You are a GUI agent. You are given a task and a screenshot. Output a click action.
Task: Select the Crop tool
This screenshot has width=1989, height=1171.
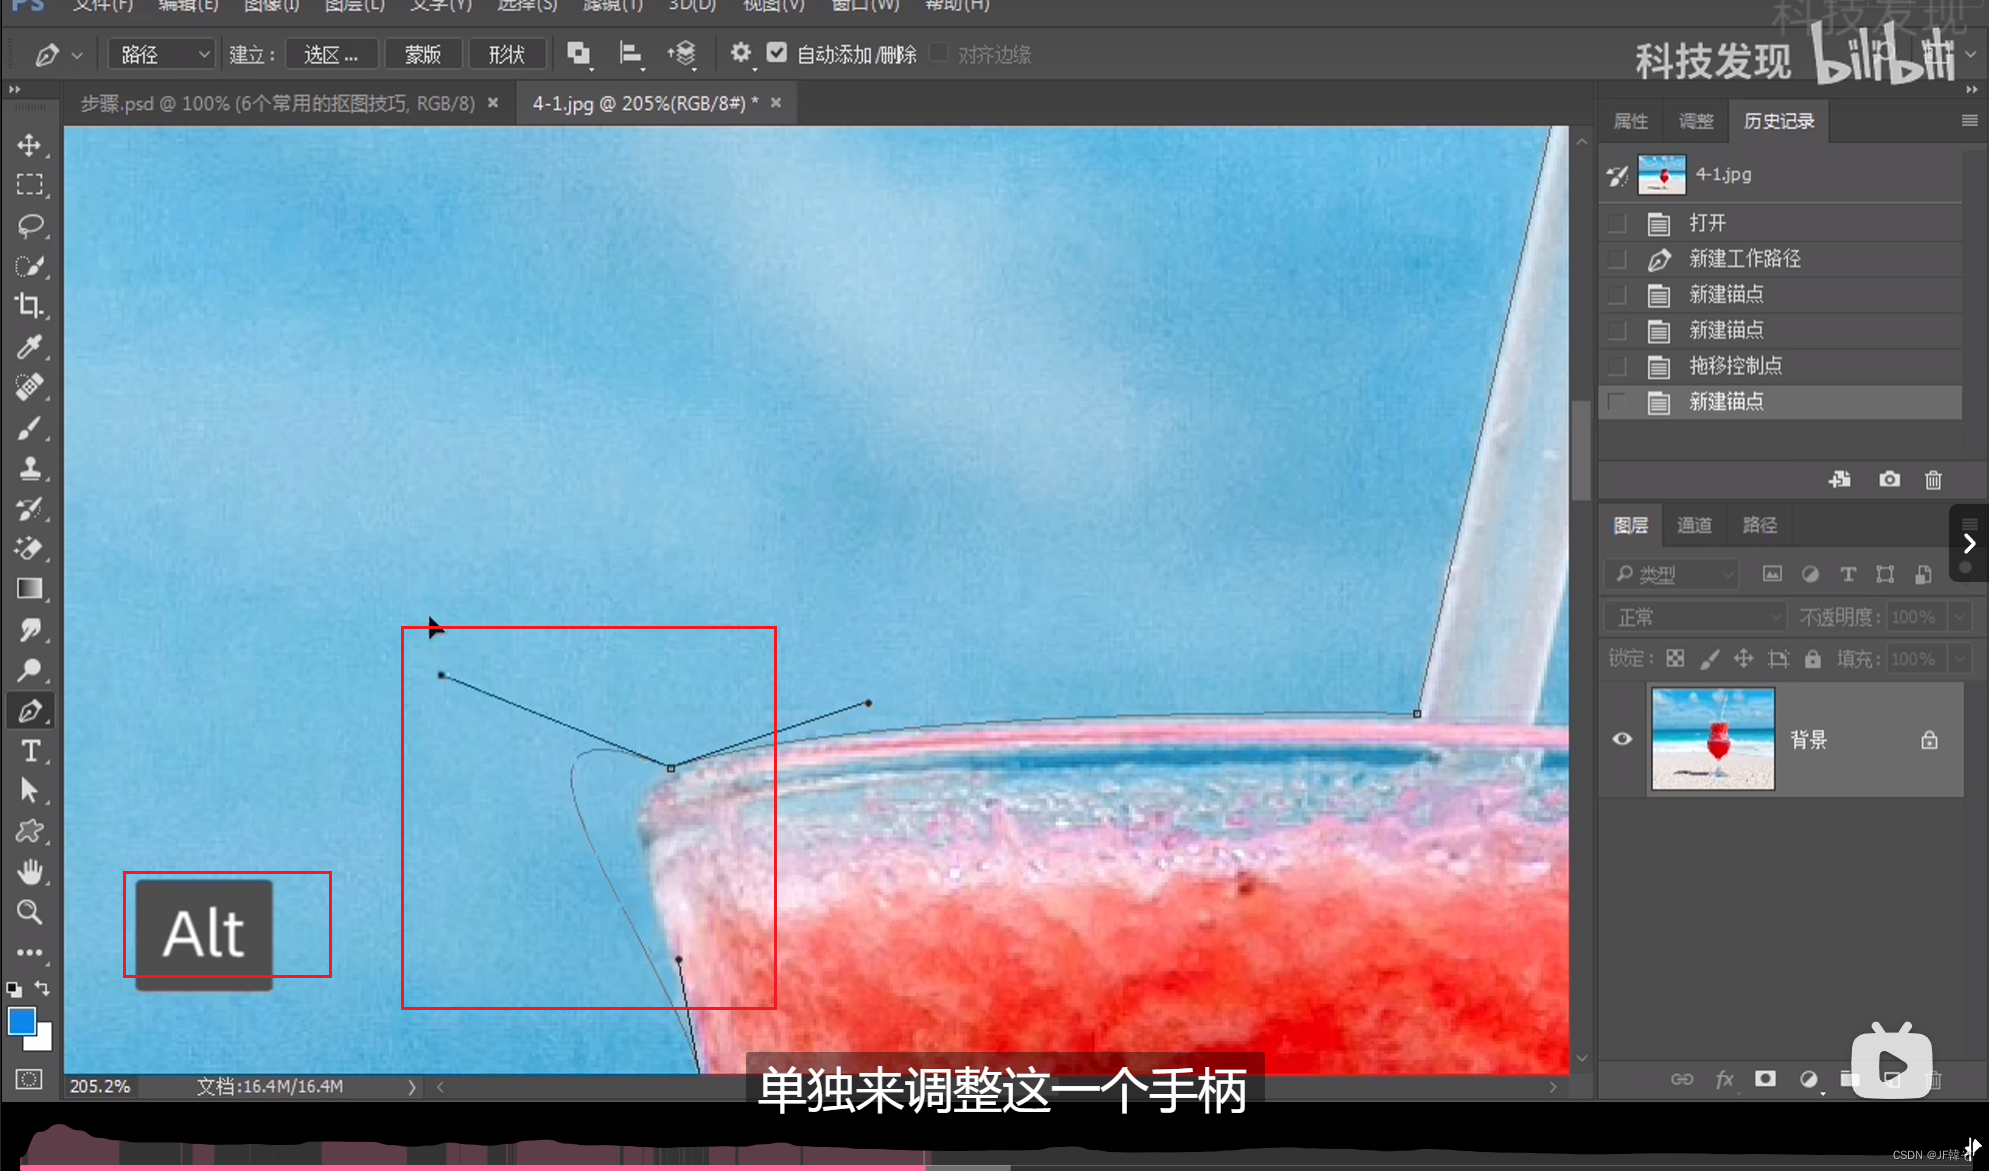point(29,306)
